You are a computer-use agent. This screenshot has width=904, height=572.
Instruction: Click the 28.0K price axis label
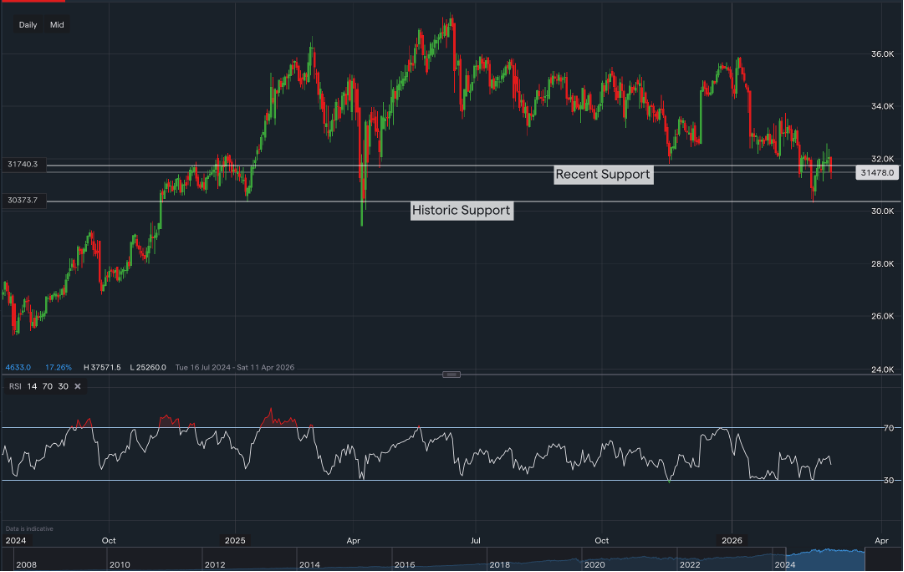(x=882, y=264)
